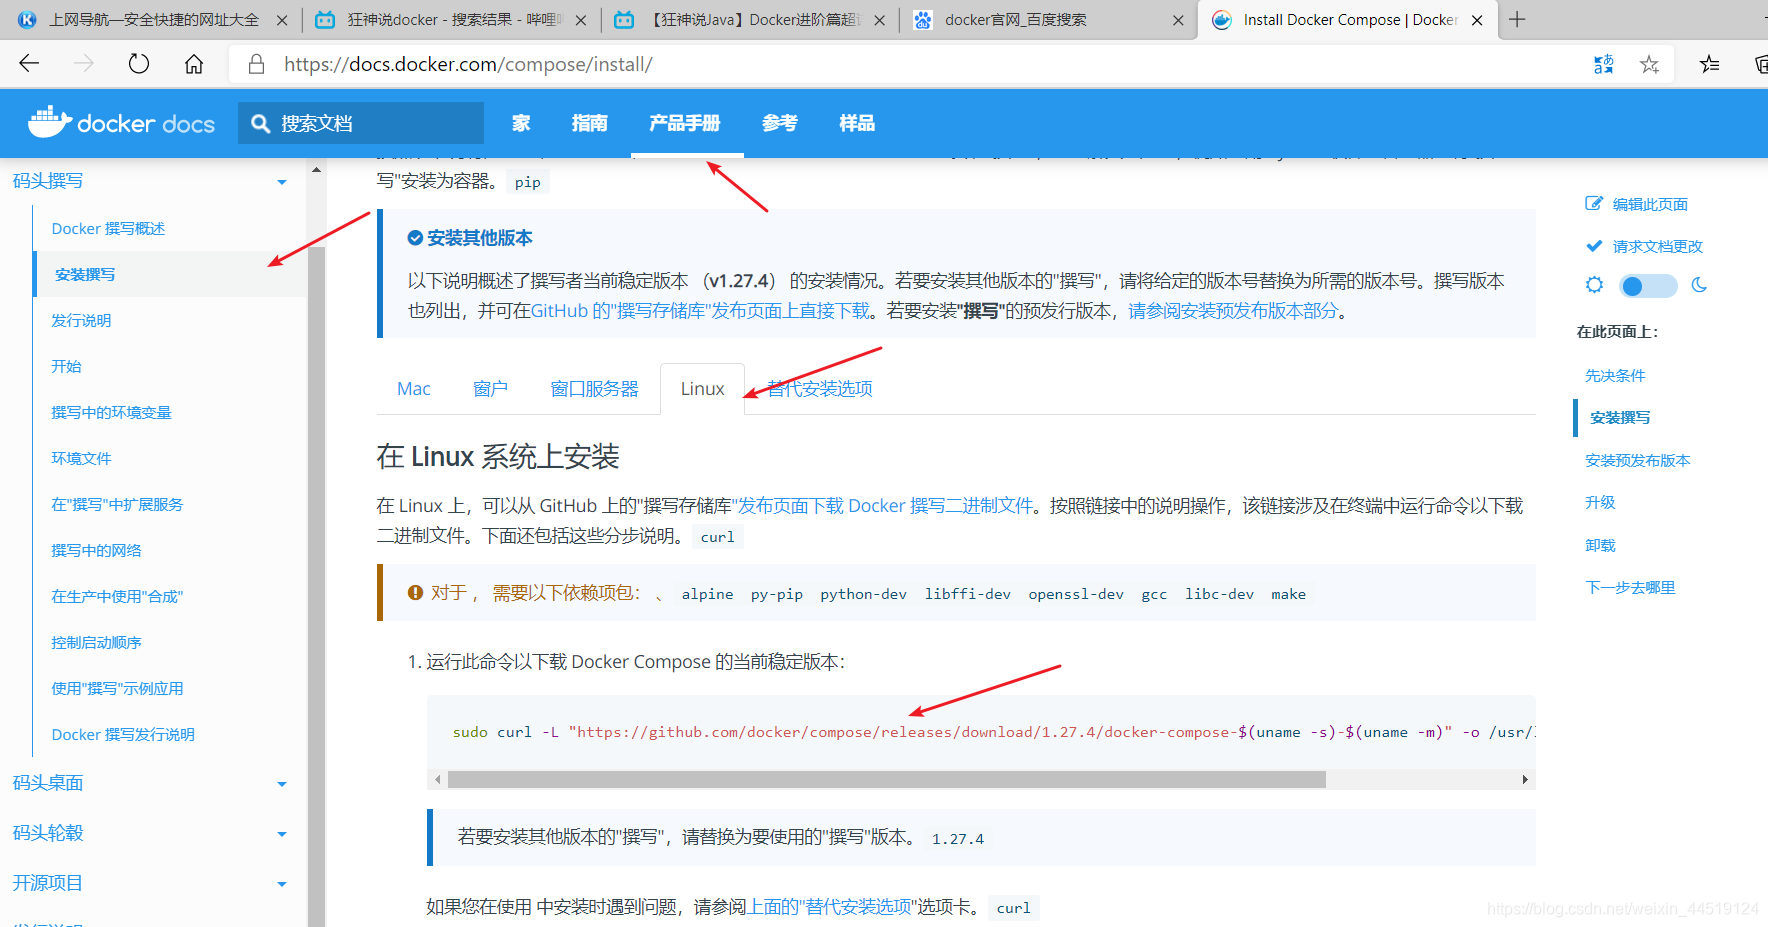The width and height of the screenshot is (1768, 927).
Task: Jump to 升级 section
Action: (x=1600, y=503)
